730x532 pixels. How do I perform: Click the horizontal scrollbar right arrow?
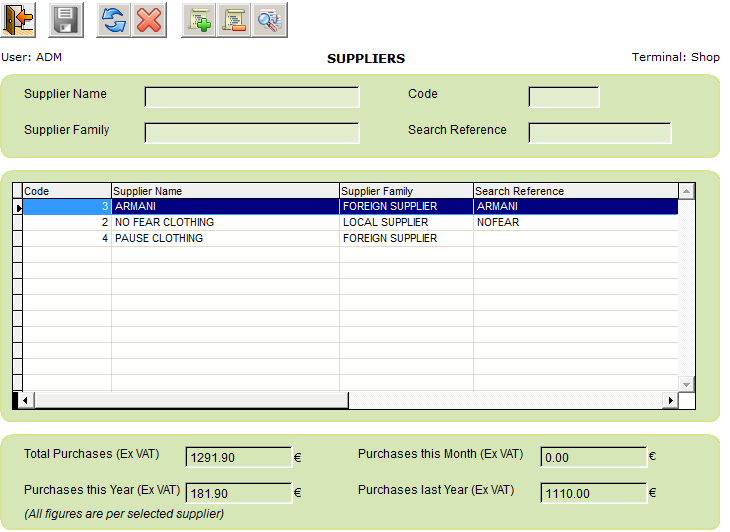pyautogui.click(x=671, y=401)
